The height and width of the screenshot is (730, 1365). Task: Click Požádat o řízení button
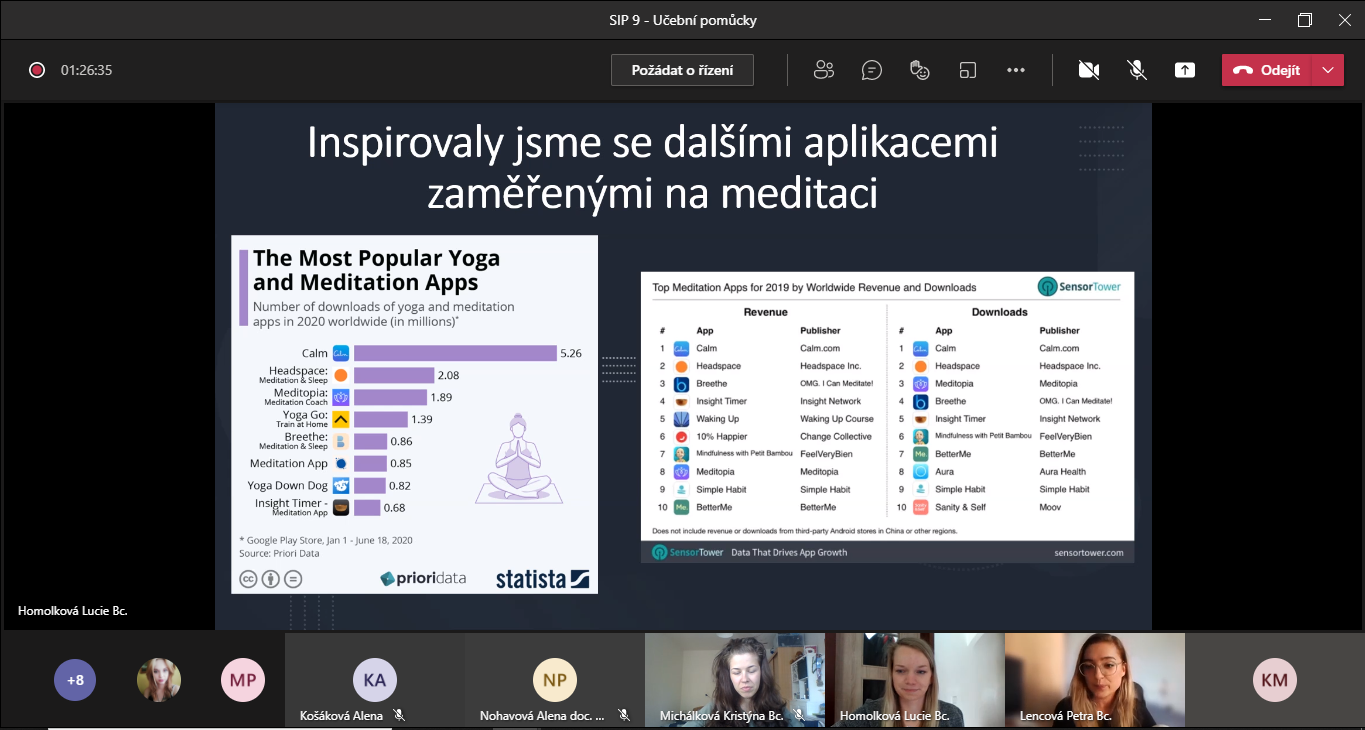click(682, 70)
